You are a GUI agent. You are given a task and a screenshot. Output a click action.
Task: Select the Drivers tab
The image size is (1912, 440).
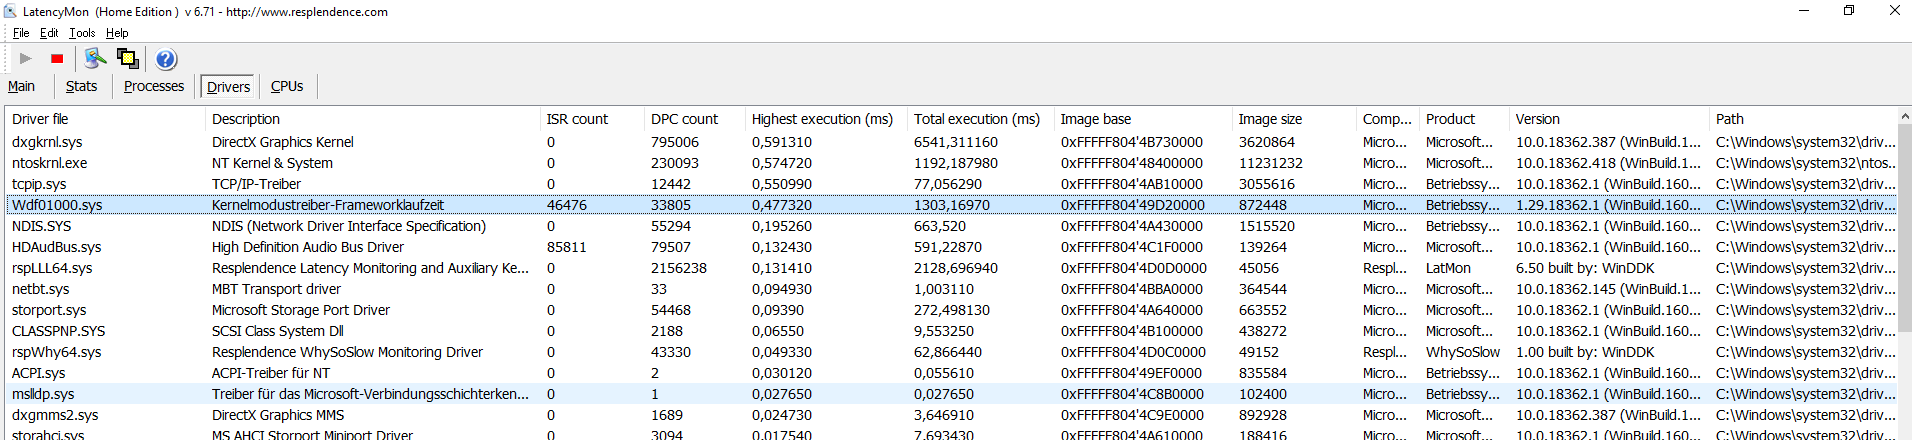pyautogui.click(x=228, y=87)
